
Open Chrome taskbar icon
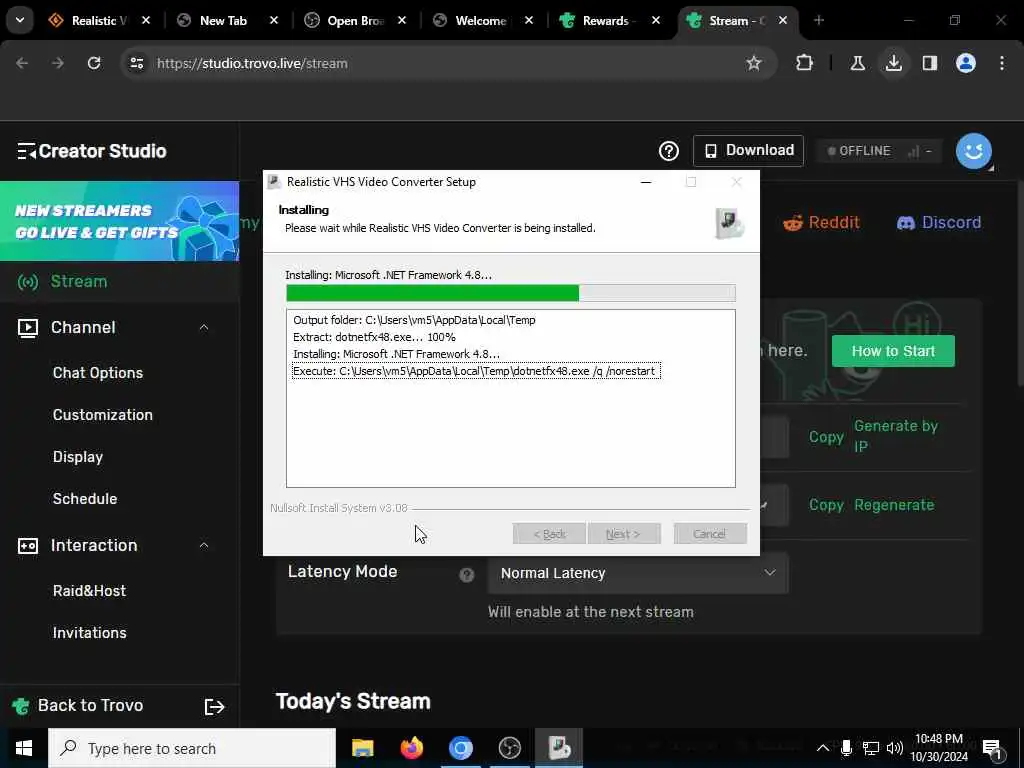[460, 748]
